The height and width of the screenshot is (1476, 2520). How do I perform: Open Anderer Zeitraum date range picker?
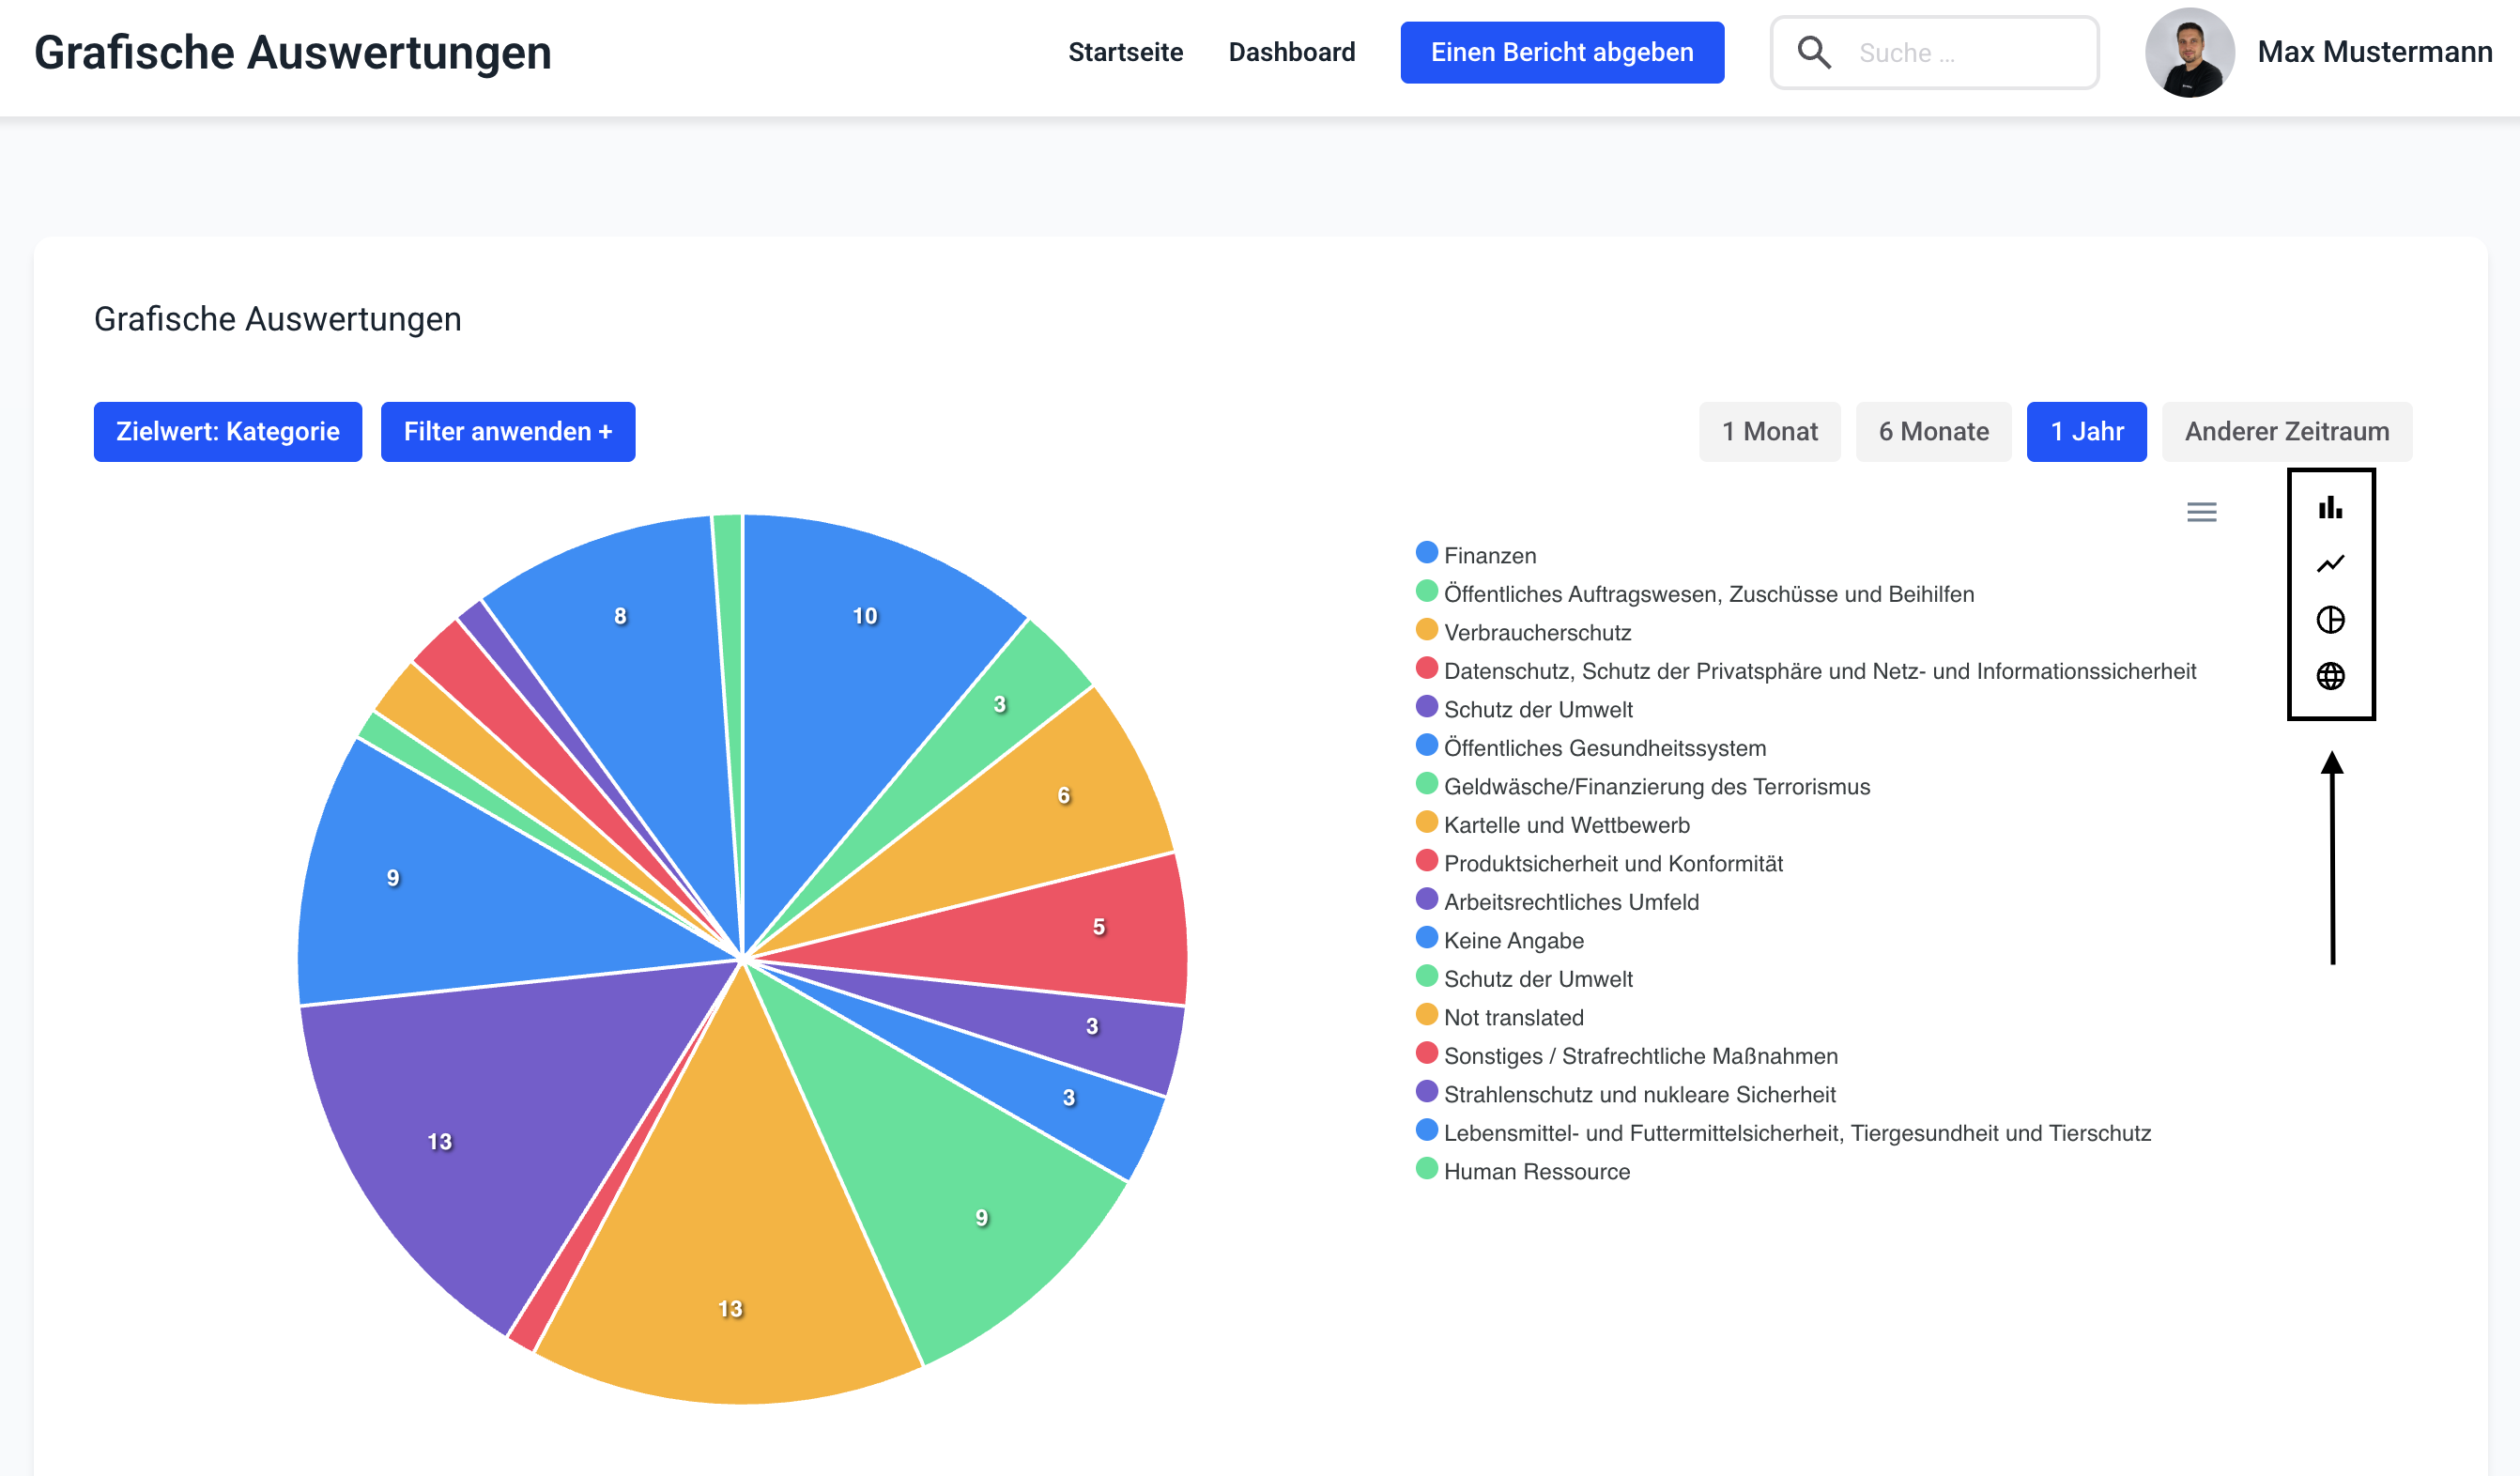coord(2286,432)
